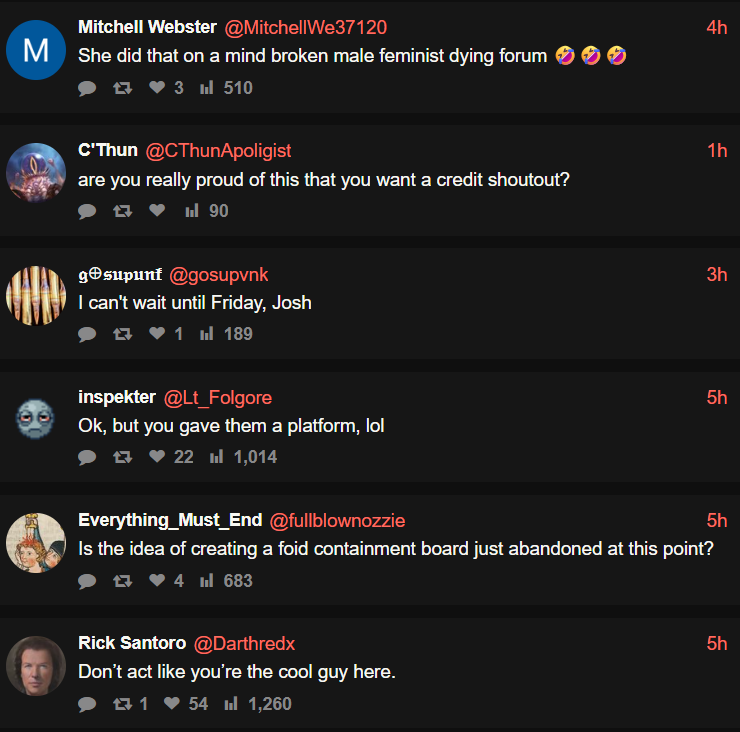This screenshot has width=740, height=732.
Task: Click the Everything_Must_End display name
Action: tap(170, 520)
